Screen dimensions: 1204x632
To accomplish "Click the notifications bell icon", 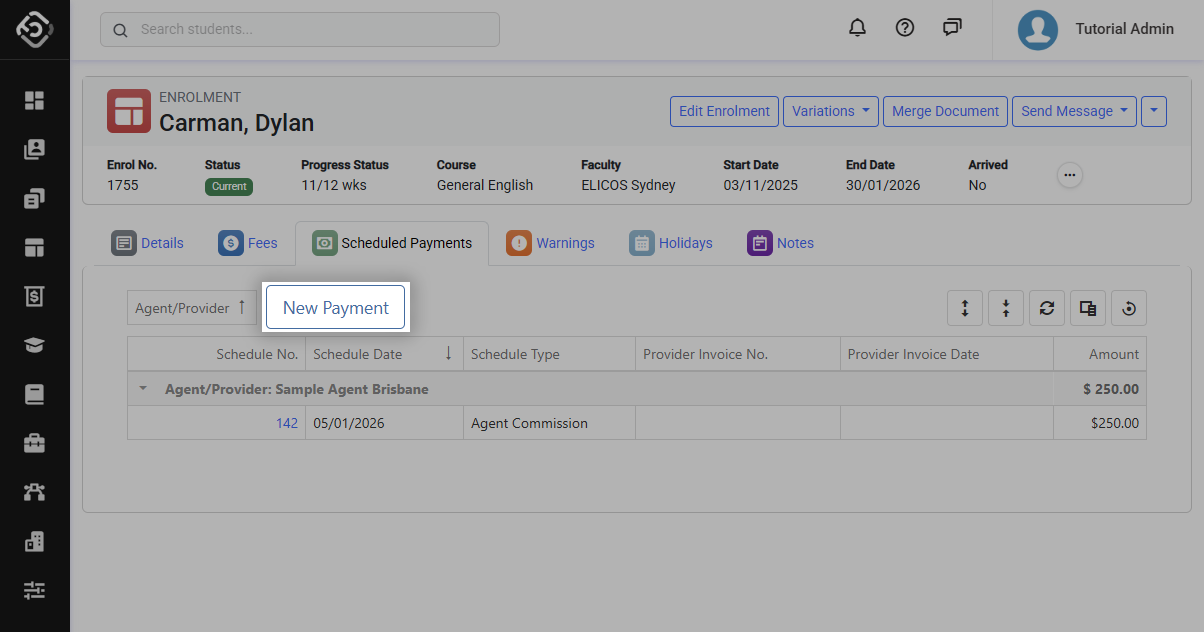I will point(857,28).
